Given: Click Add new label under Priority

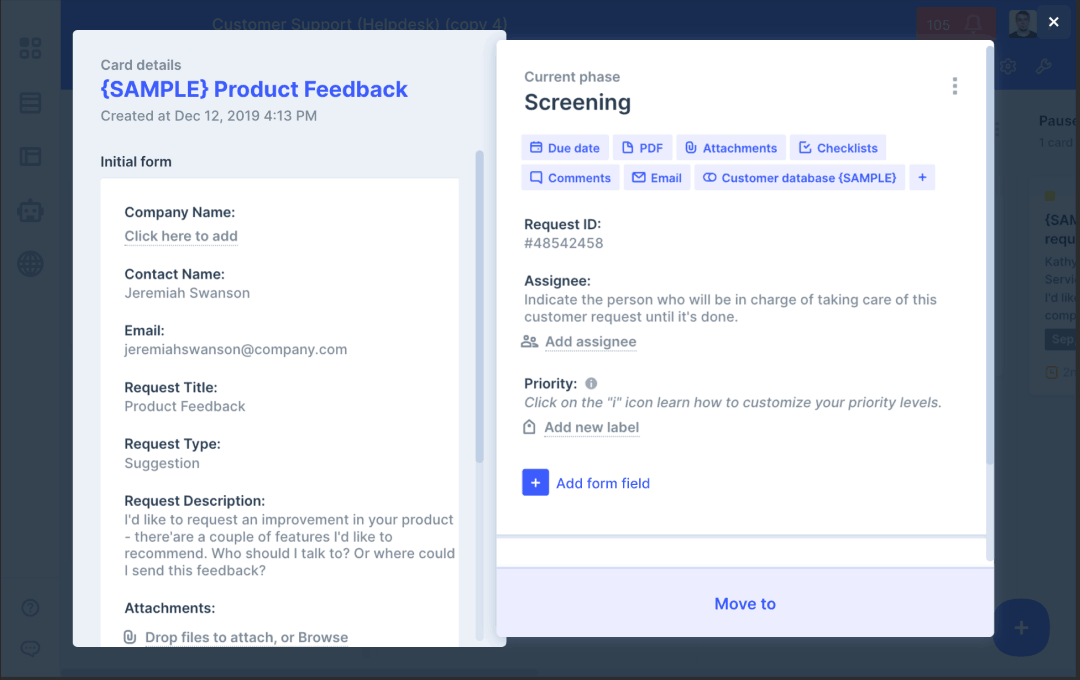Looking at the screenshot, I should click(591, 427).
